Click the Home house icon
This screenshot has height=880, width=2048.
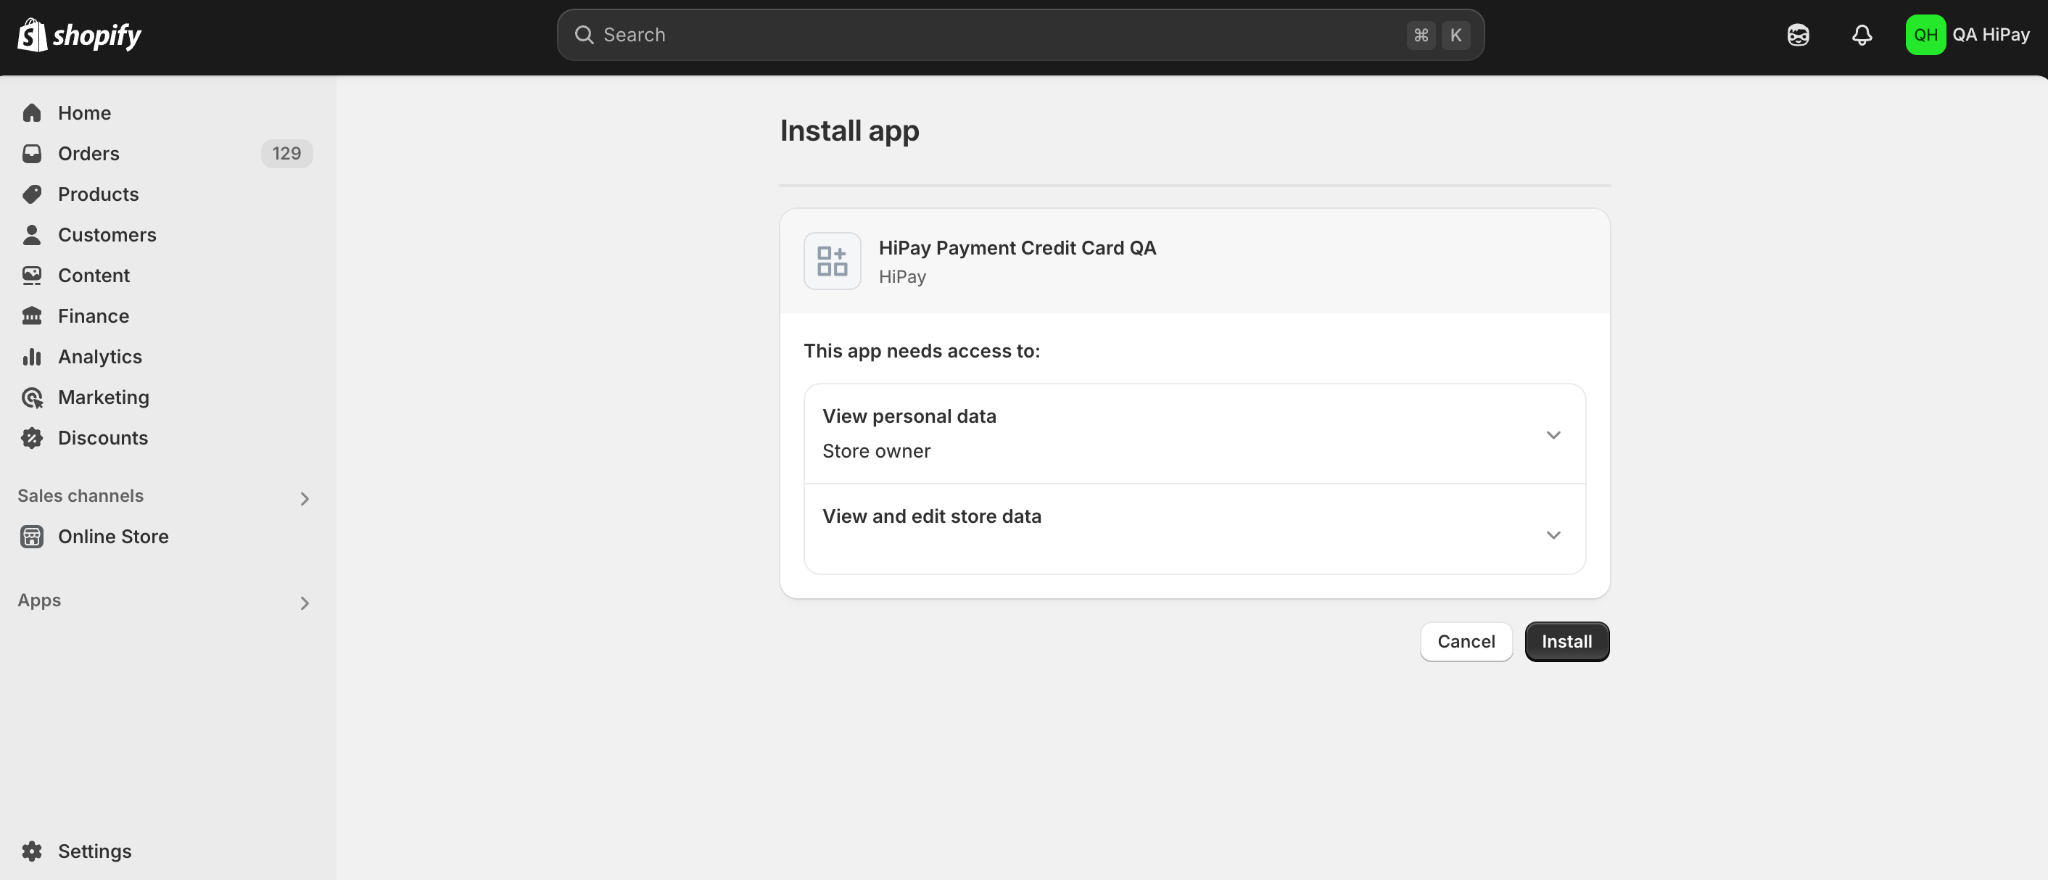coord(32,113)
